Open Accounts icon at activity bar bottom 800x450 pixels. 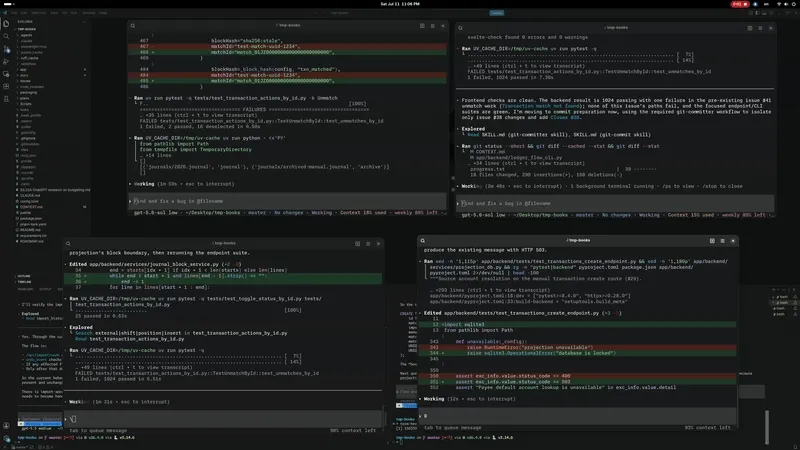click(6, 425)
